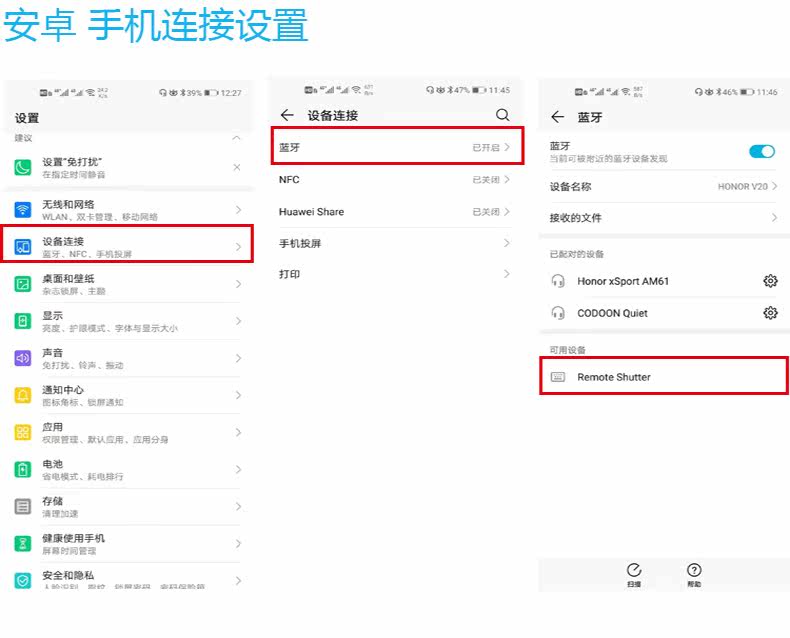Screen dimensions: 790x638
Task: Open settings gear for Honor xSport AM61
Action: tap(770, 281)
